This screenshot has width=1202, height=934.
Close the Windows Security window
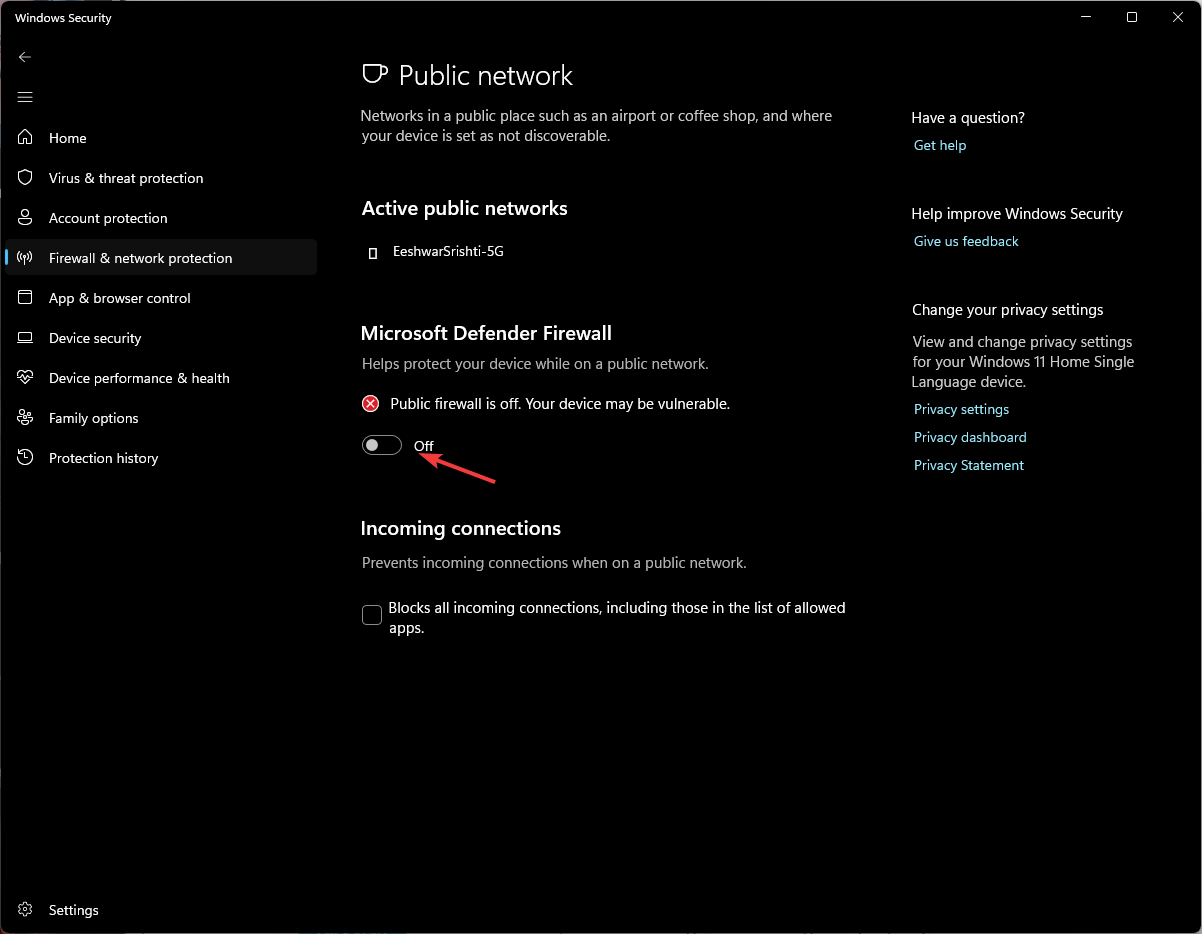(1178, 17)
